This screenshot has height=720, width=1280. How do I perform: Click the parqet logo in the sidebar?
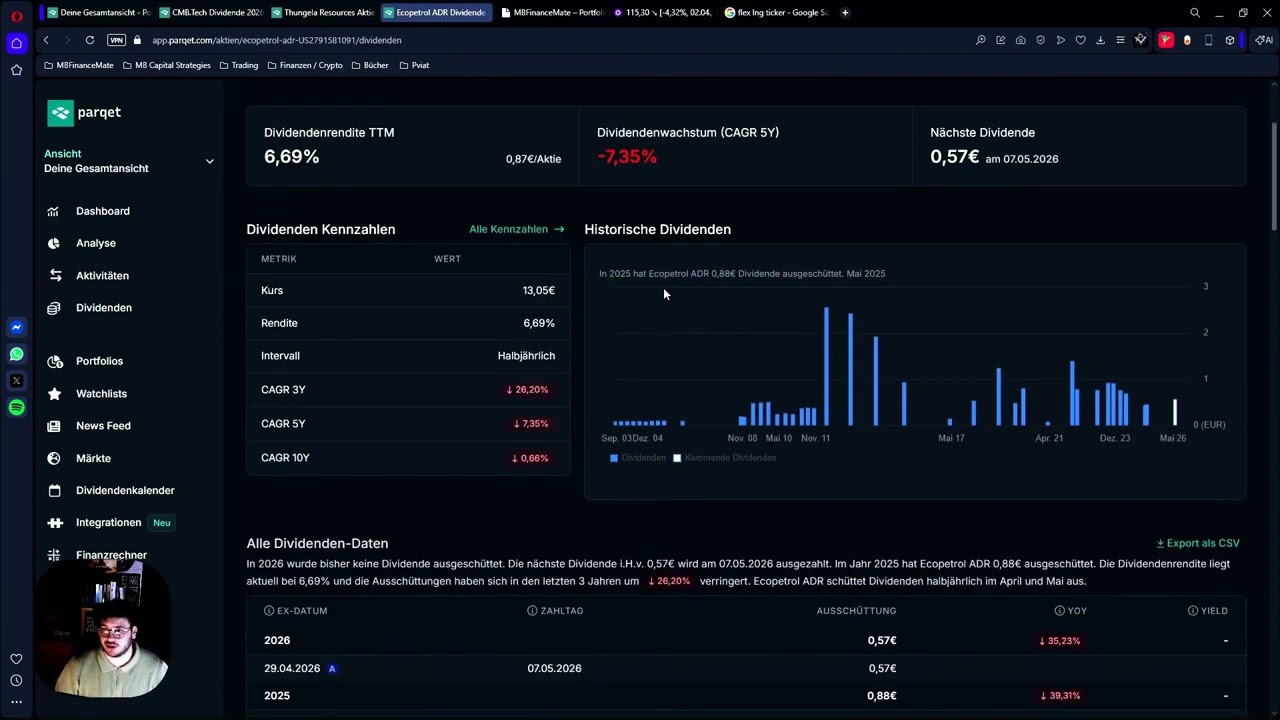(x=84, y=113)
